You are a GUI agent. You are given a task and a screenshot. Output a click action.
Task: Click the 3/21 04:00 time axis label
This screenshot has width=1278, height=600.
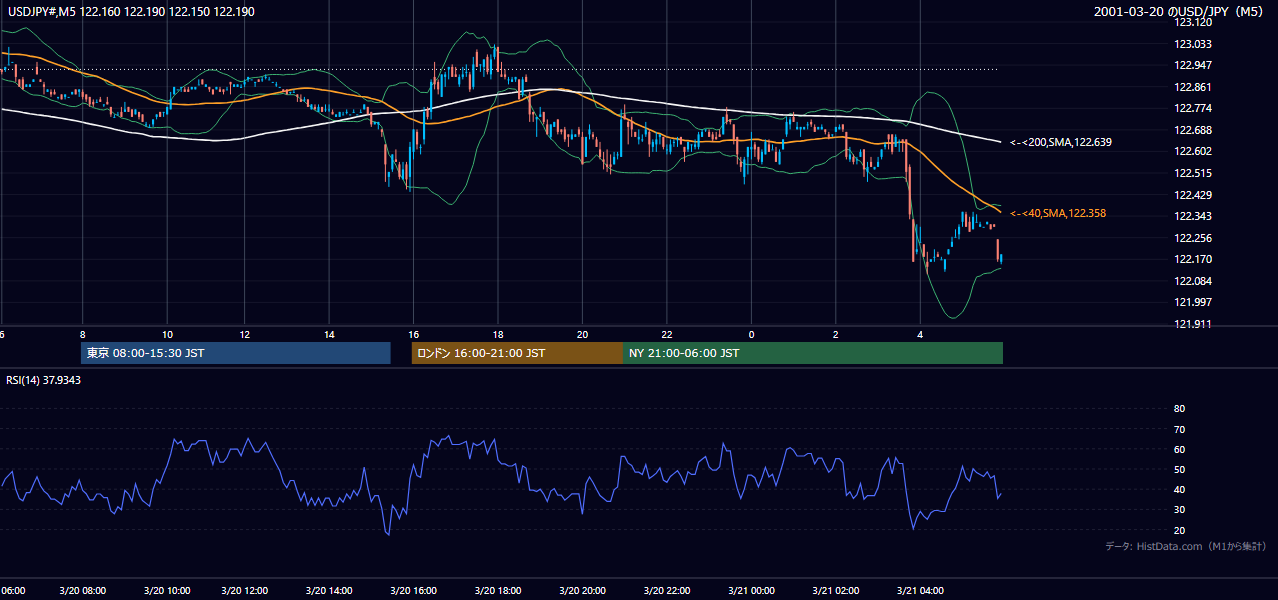[920, 591]
